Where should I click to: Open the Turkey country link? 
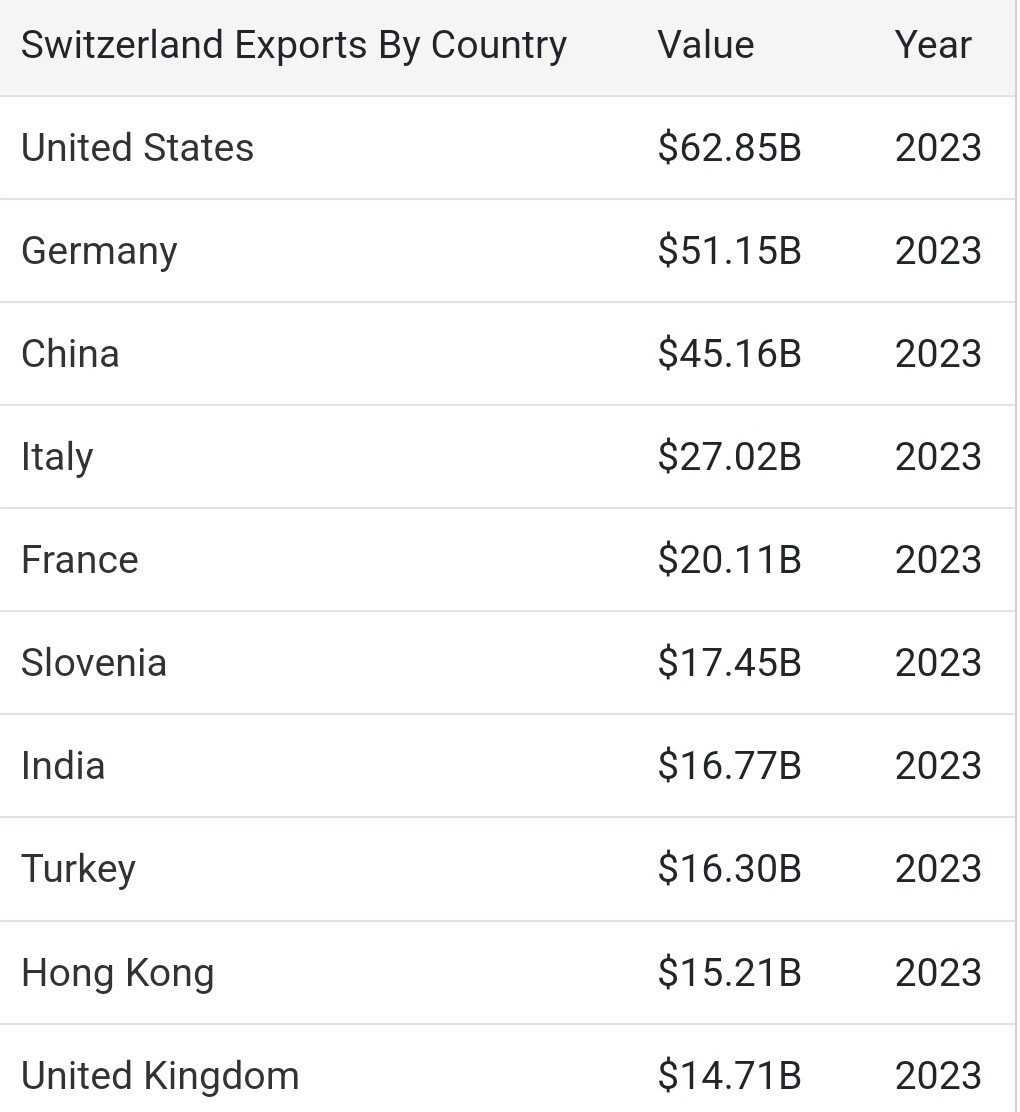[x=78, y=869]
